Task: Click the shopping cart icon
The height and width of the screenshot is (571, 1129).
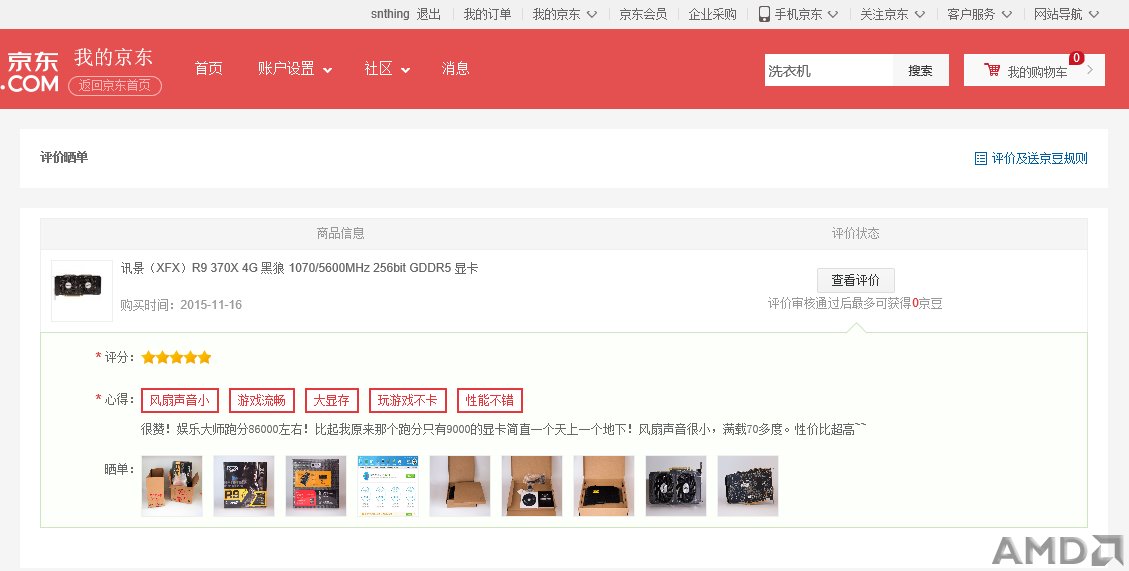Action: click(x=991, y=70)
